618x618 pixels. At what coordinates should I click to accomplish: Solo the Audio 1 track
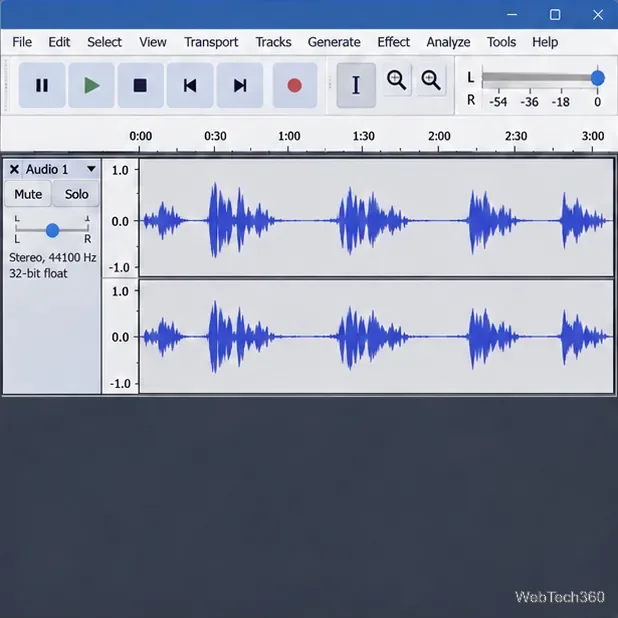coord(76,194)
